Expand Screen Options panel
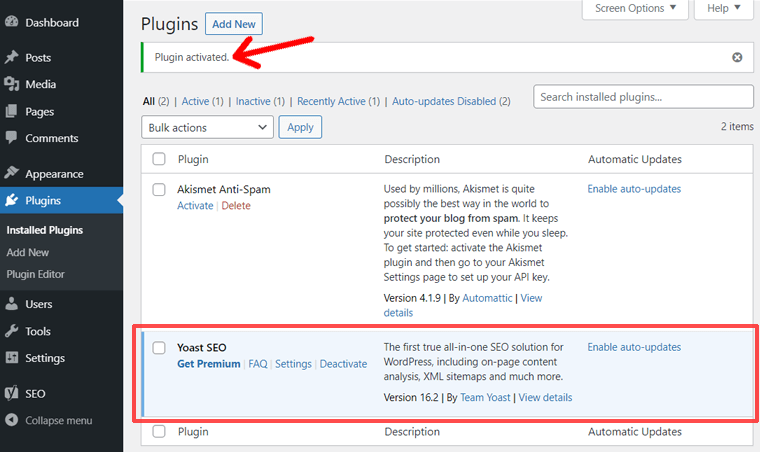 (635, 9)
